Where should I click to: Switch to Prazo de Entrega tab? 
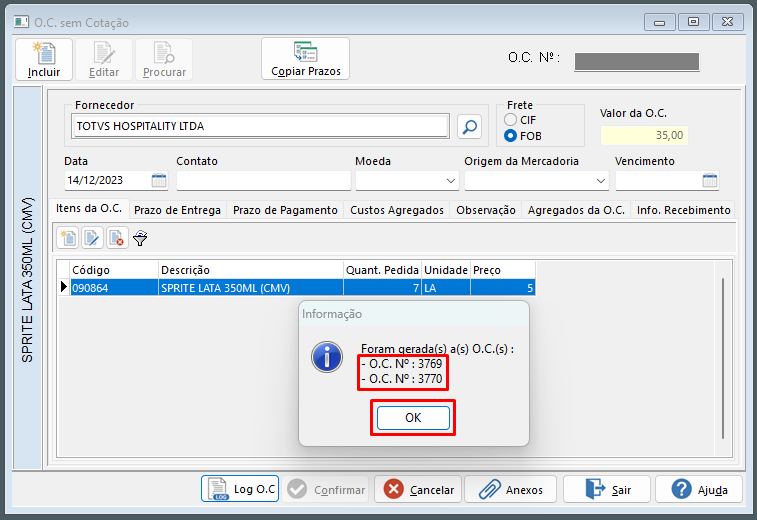pos(177,210)
